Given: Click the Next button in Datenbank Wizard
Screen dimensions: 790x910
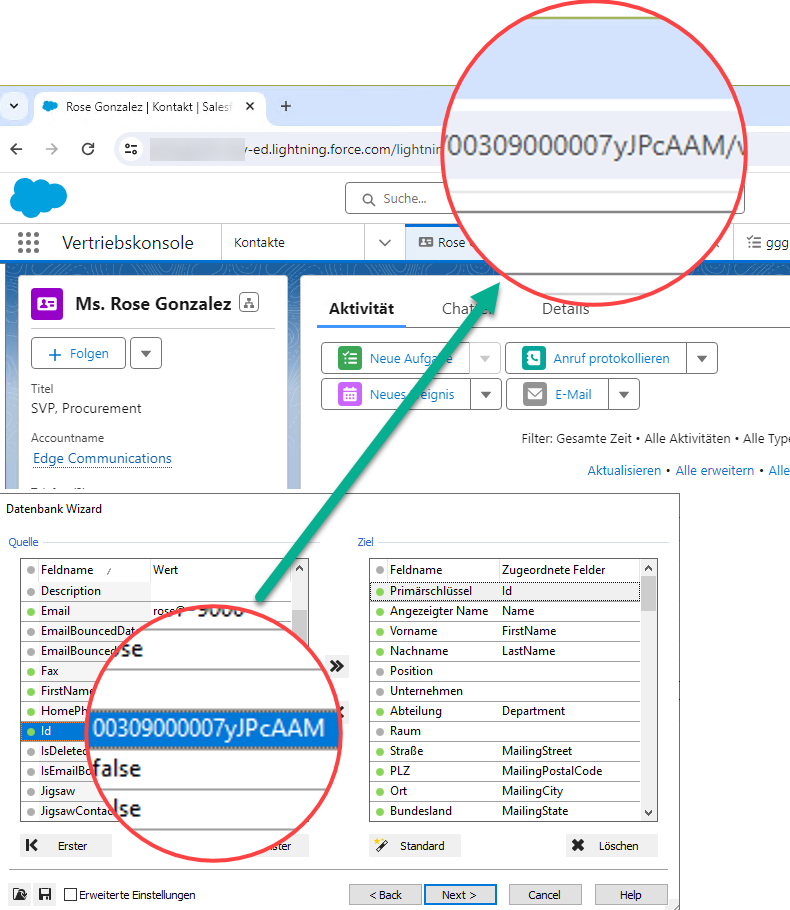Looking at the screenshot, I should [460, 895].
